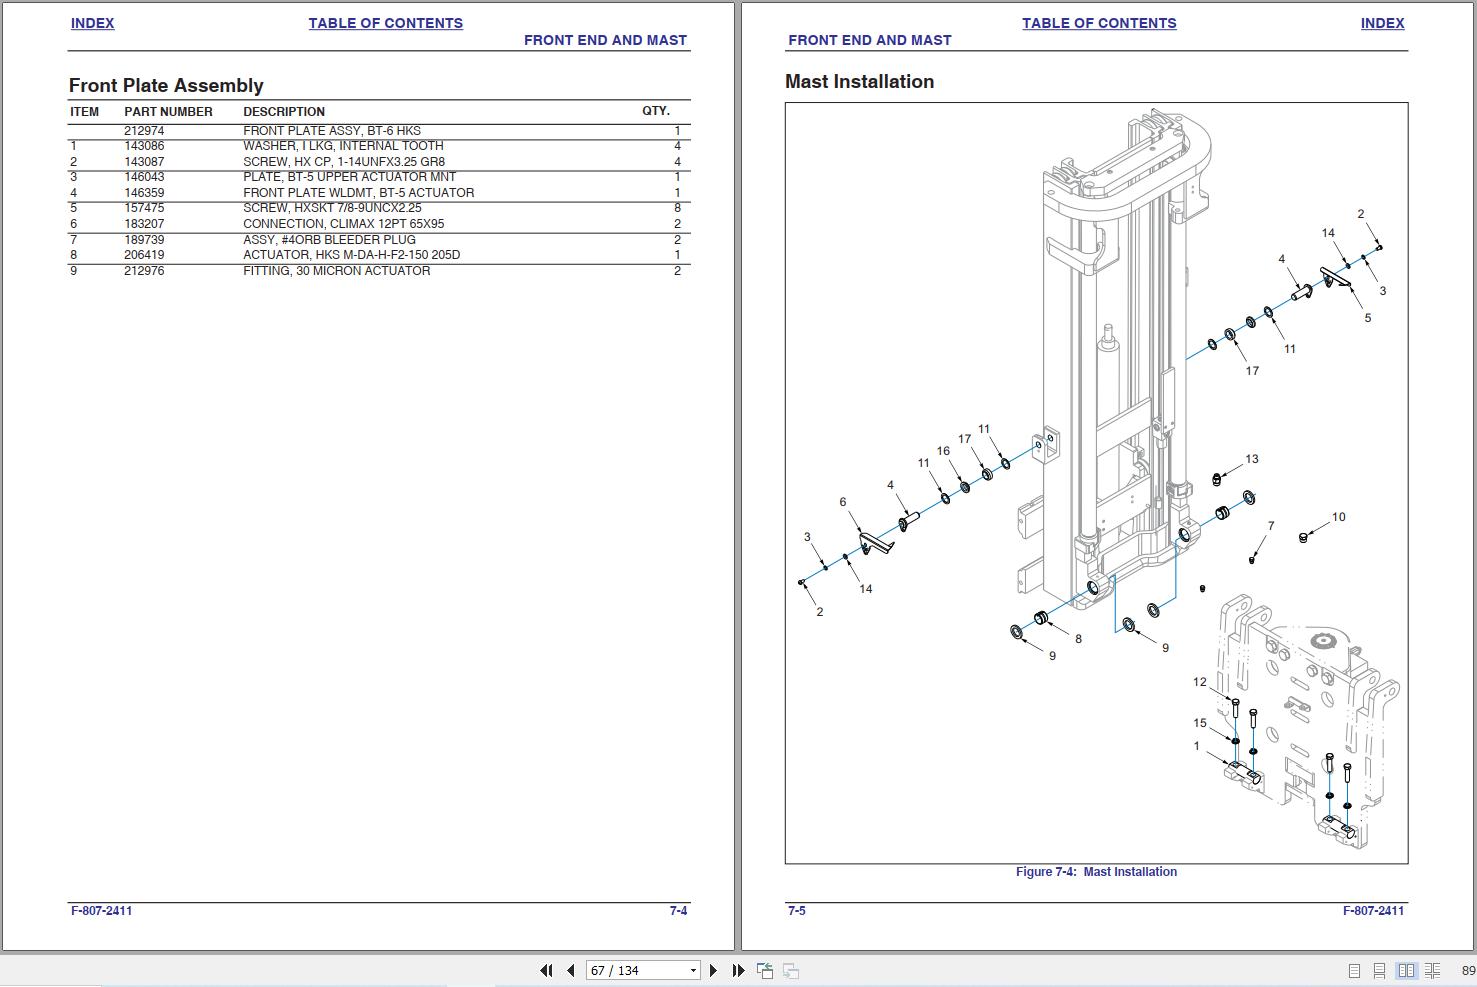
Task: Open the page number dropdown
Action: tap(693, 971)
